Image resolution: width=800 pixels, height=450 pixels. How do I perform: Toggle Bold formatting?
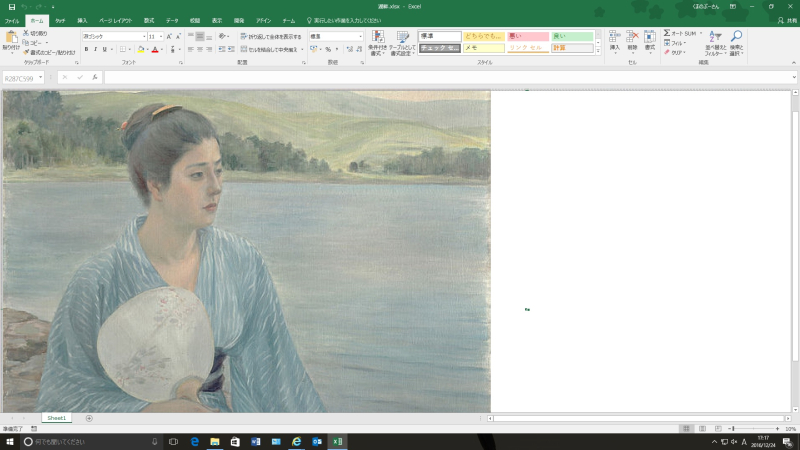pyautogui.click(x=86, y=49)
